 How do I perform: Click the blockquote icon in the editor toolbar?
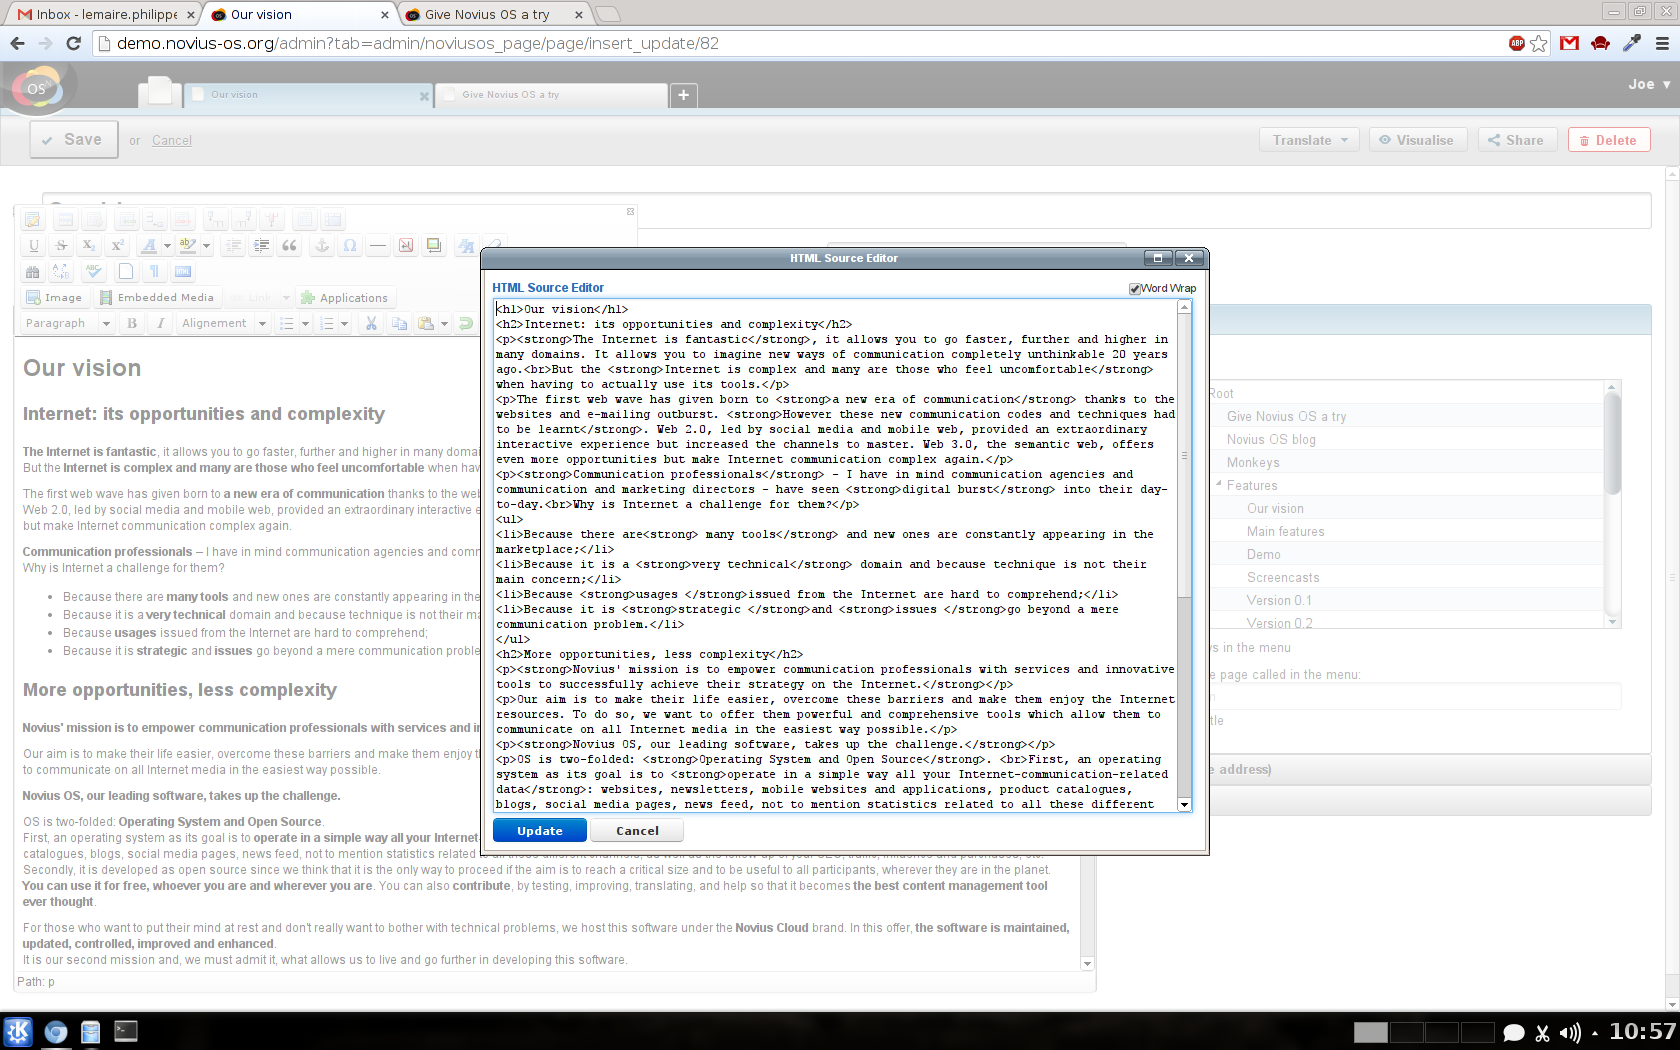290,246
